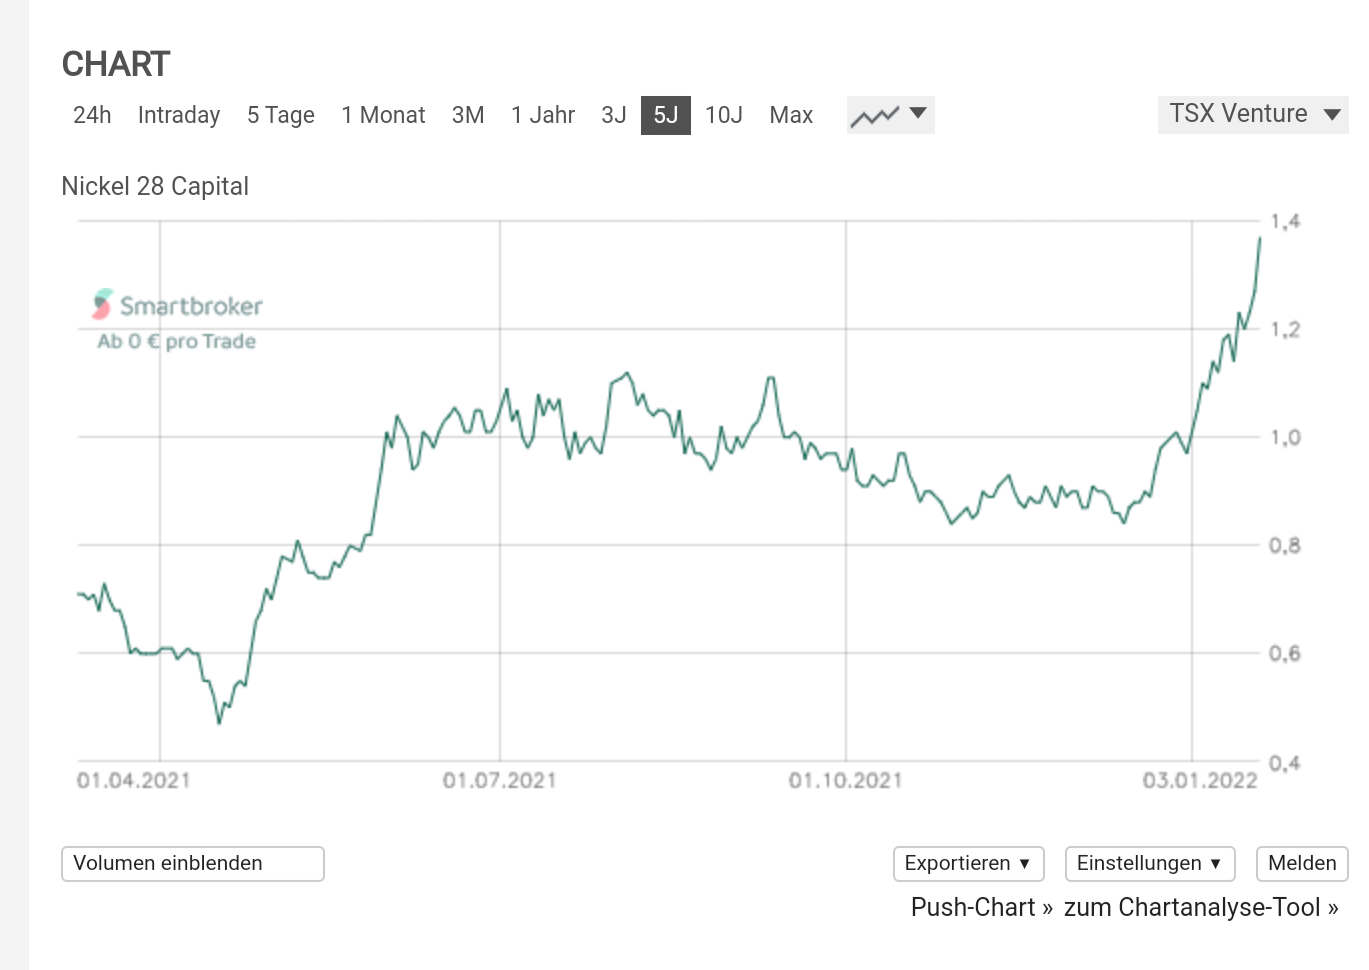Select the 24h time range
The height and width of the screenshot is (970, 1369).
pyautogui.click(x=92, y=115)
